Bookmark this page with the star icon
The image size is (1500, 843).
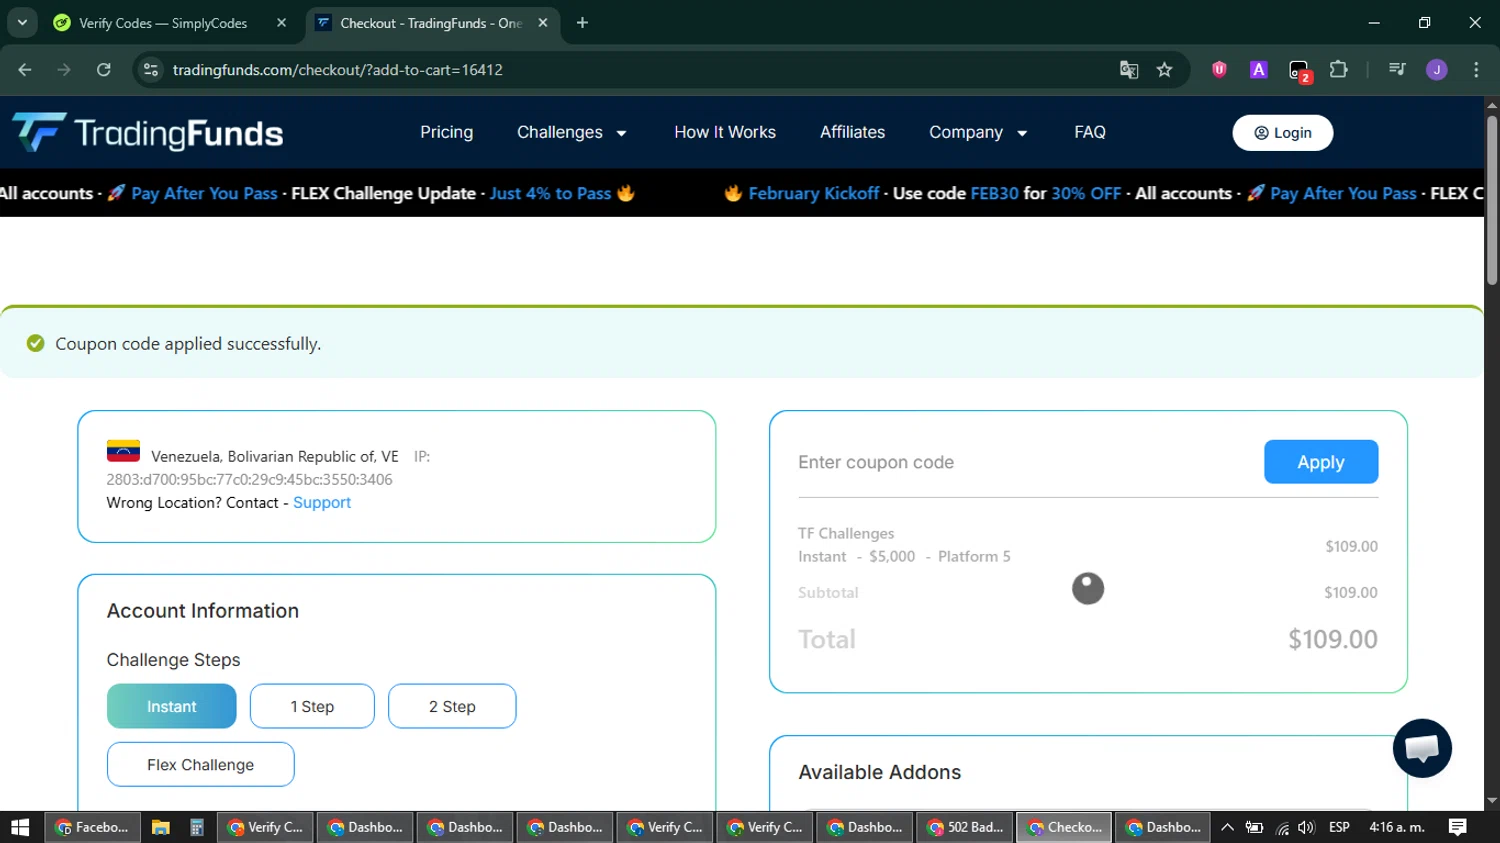(x=1164, y=70)
